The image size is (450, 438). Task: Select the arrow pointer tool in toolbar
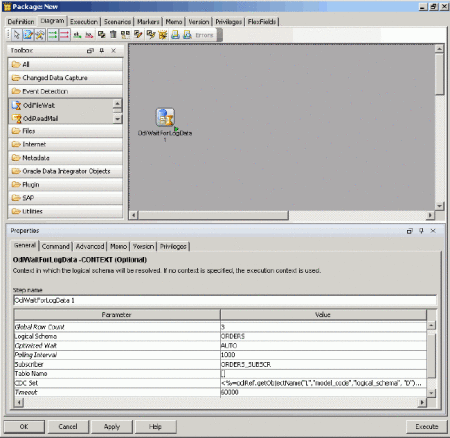(x=16, y=35)
